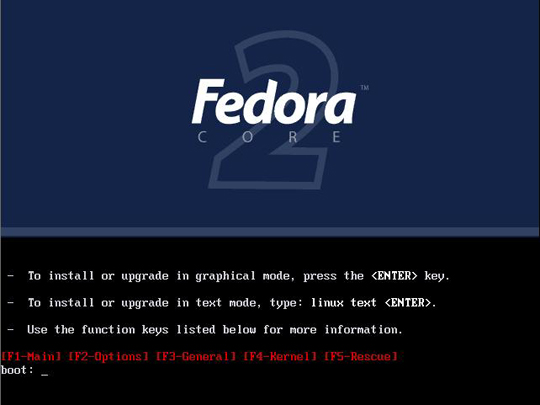The image size is (540, 405).
Task: Click the Fedora logo text
Action: [x=274, y=102]
